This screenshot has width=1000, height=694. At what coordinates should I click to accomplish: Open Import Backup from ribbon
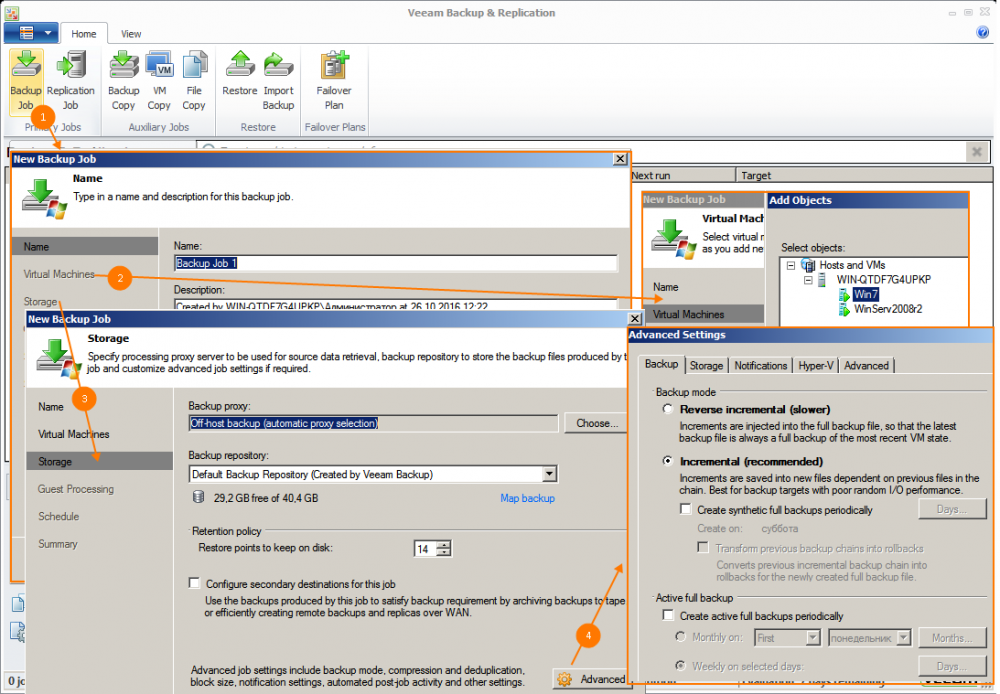(278, 82)
